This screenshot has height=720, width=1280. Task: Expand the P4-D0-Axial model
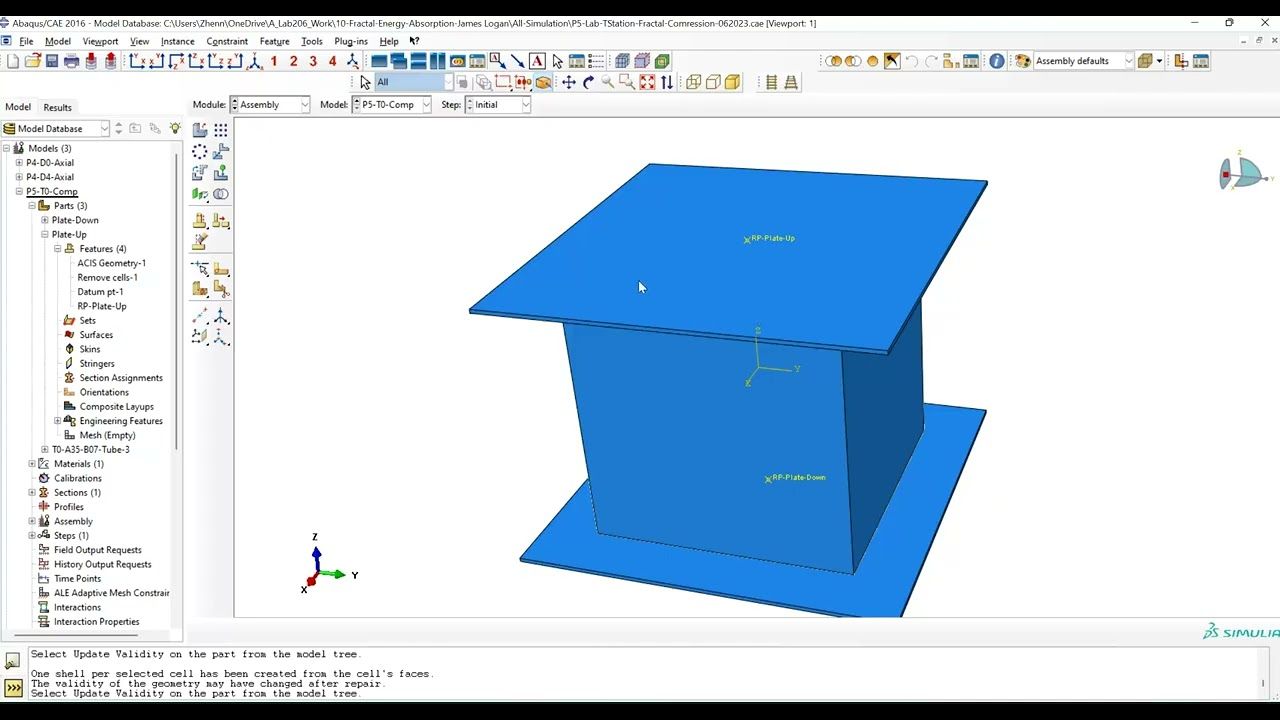[19, 162]
